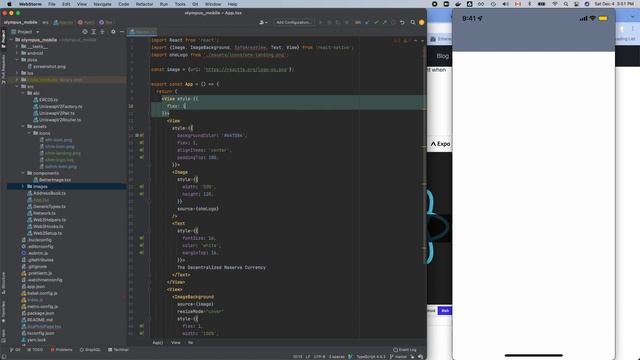Open the Tools menu
The width and height of the screenshot is (640, 360).
point(180,4)
